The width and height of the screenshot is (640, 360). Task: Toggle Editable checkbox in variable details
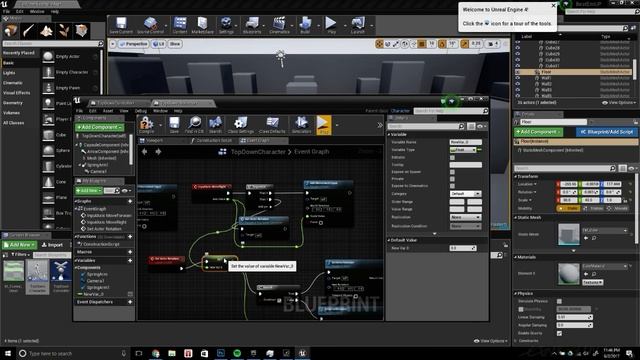452,158
